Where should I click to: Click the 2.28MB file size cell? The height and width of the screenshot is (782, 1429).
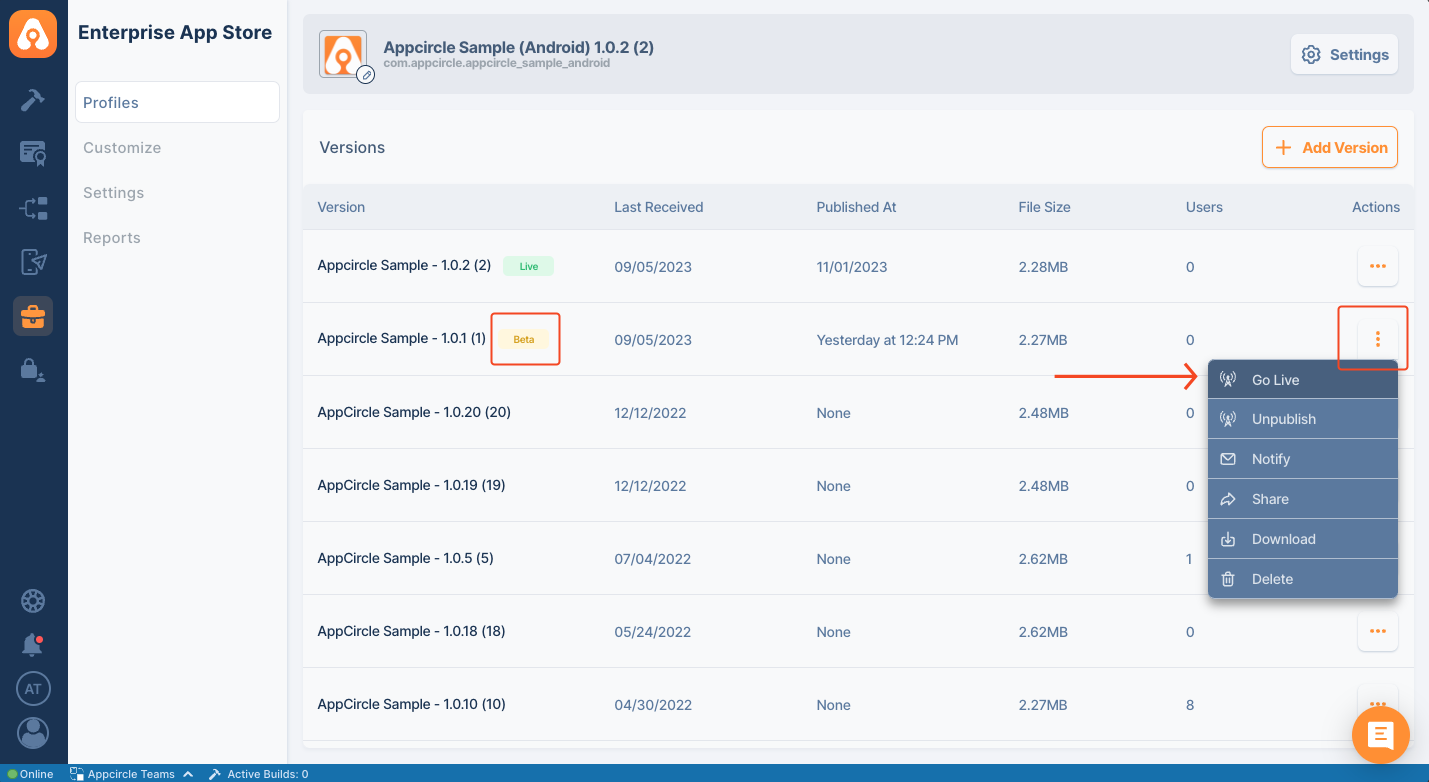tap(1043, 267)
